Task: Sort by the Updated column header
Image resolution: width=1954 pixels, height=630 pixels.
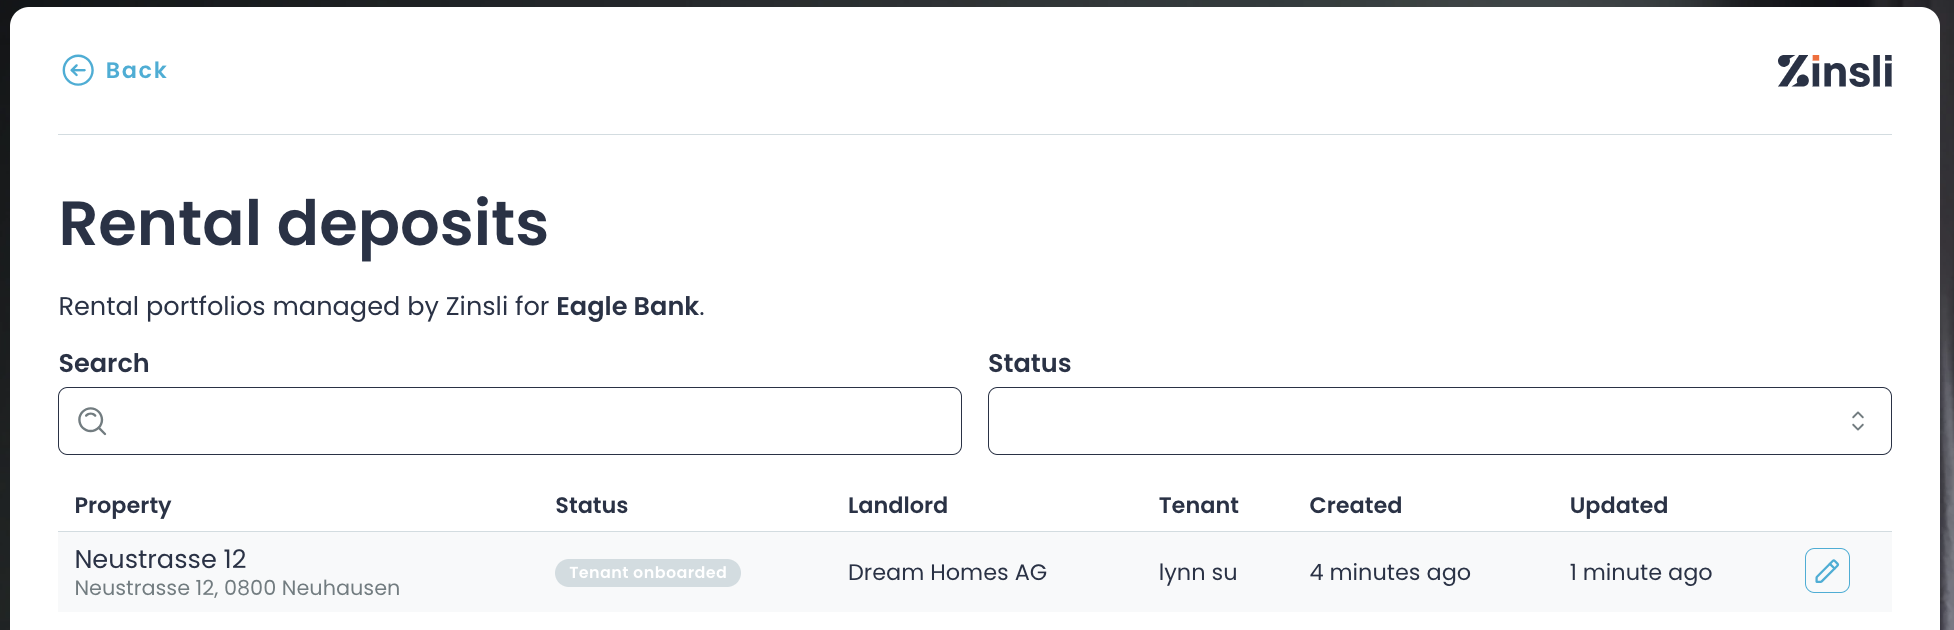Action: click(x=1618, y=505)
